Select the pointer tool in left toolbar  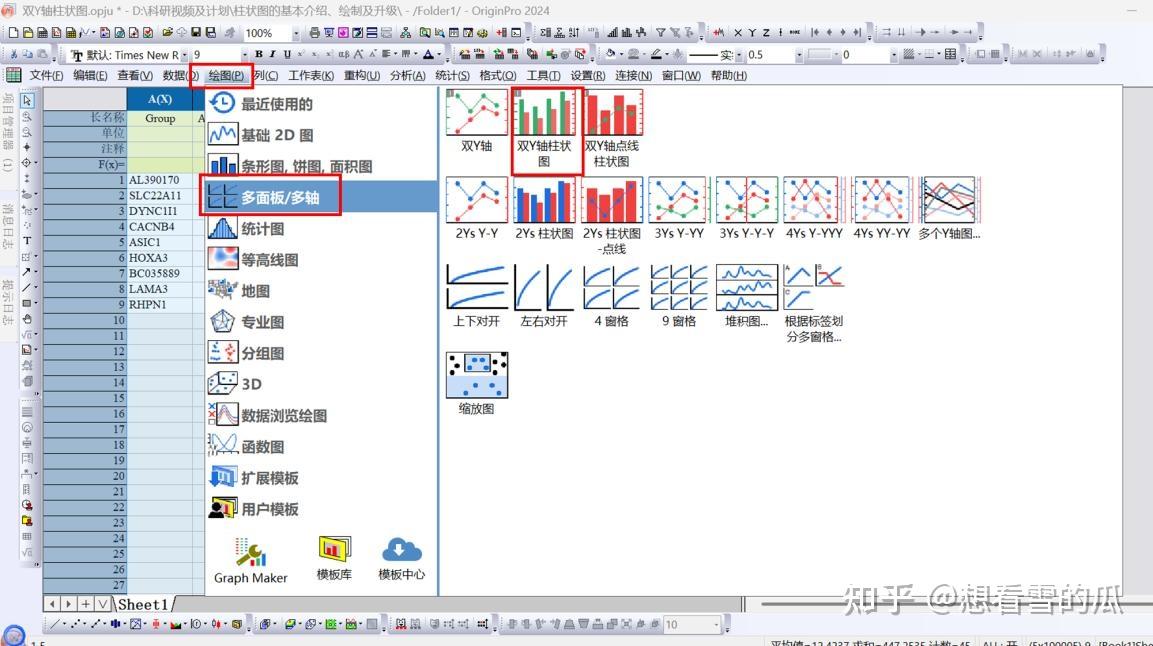(x=27, y=100)
